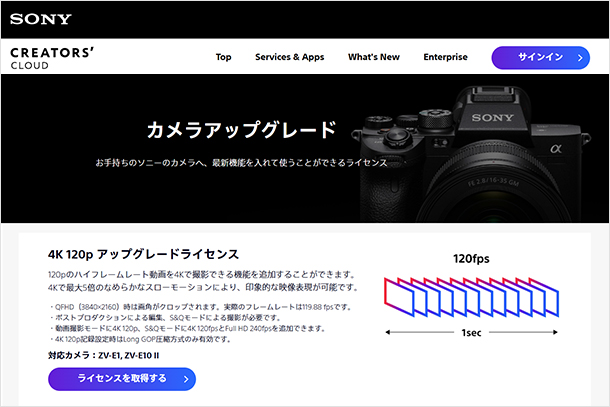Click the SONY logo in header
Viewport: 610px width, 407px height.
[41, 19]
